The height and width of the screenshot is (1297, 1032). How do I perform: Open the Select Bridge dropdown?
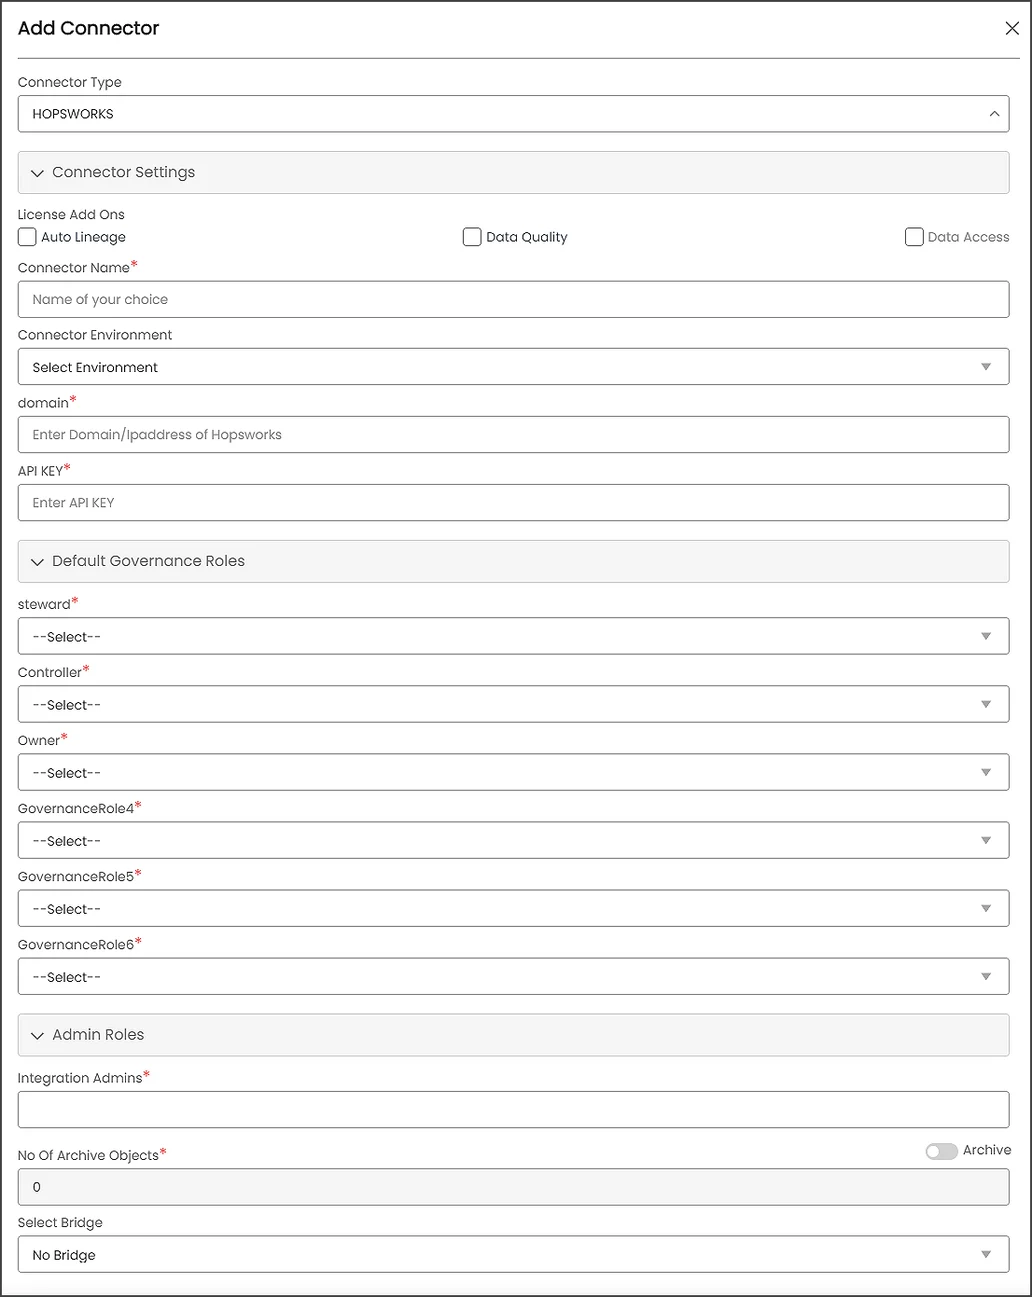[513, 1255]
